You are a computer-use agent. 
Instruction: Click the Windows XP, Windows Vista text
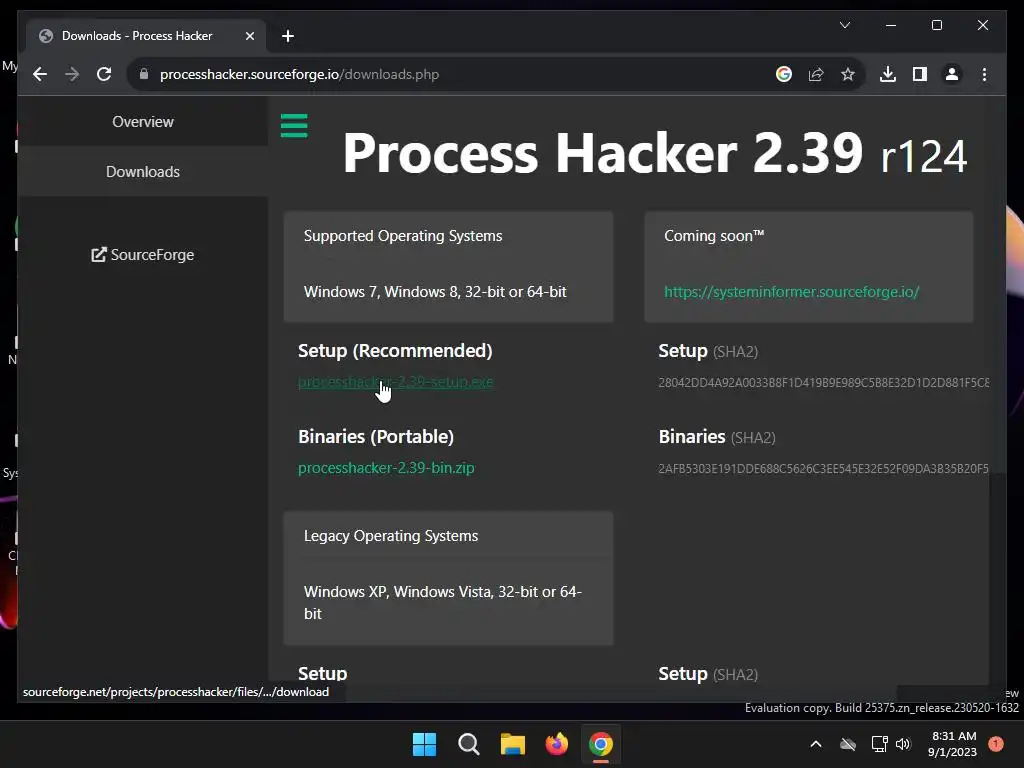tap(443, 602)
